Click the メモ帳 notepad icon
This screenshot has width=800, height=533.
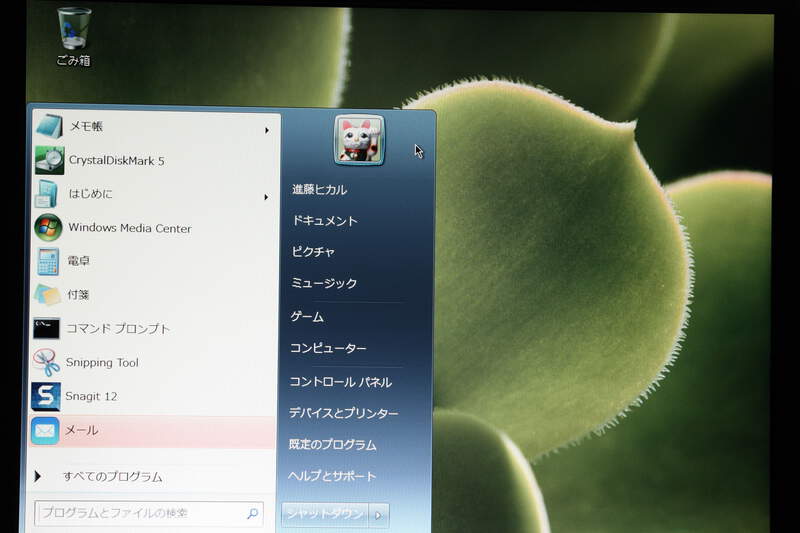click(49, 126)
